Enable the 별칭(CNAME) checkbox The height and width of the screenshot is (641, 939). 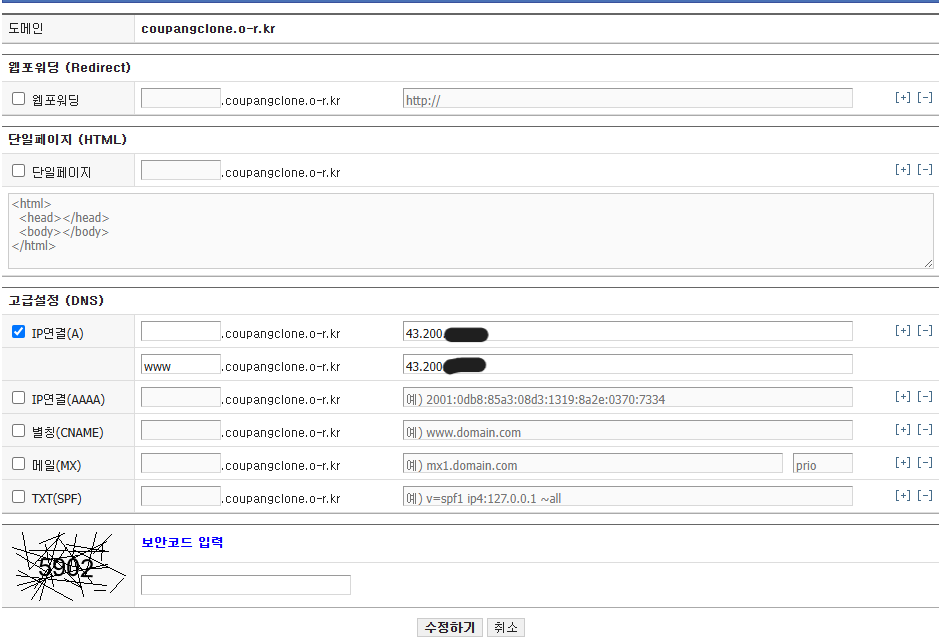point(19,431)
